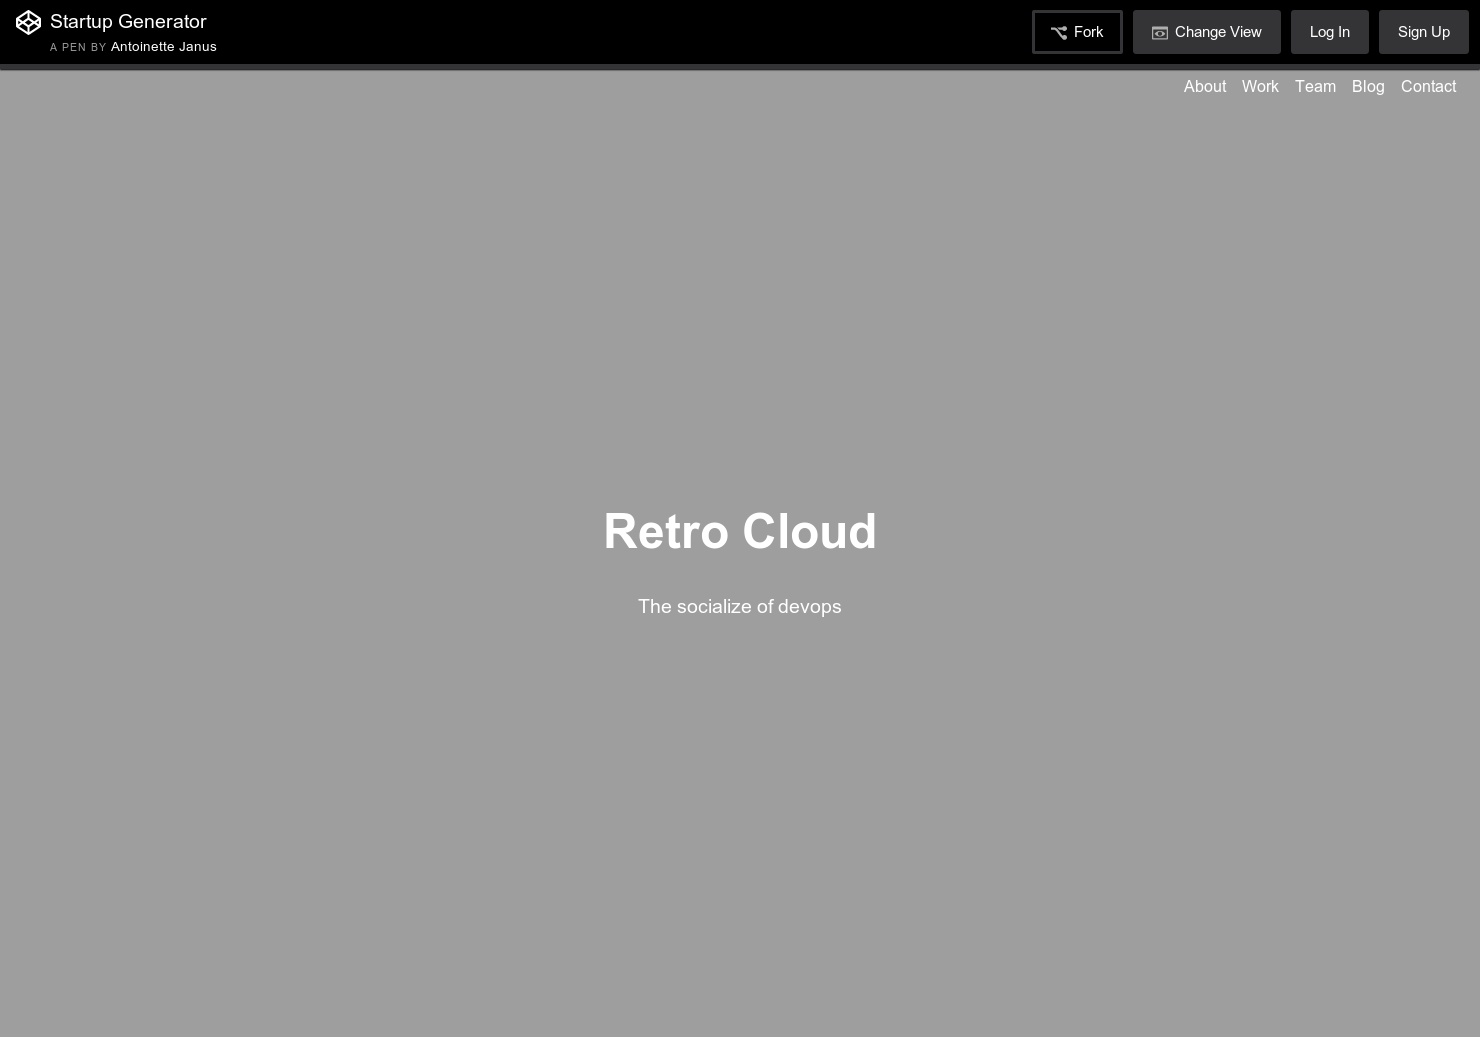Screen dimensions: 1480x1037
Task: Click the Contact navigation item
Action: pyautogui.click(x=1429, y=87)
